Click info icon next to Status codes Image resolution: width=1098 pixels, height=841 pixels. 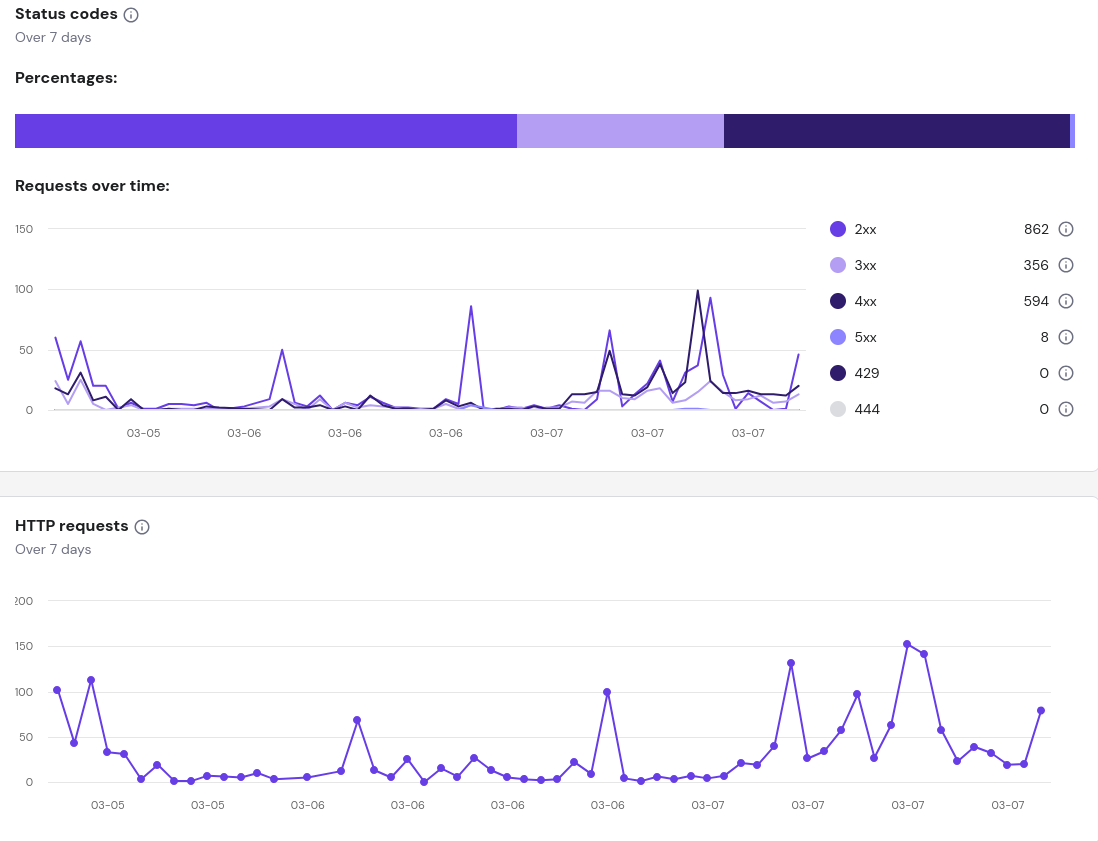point(131,15)
